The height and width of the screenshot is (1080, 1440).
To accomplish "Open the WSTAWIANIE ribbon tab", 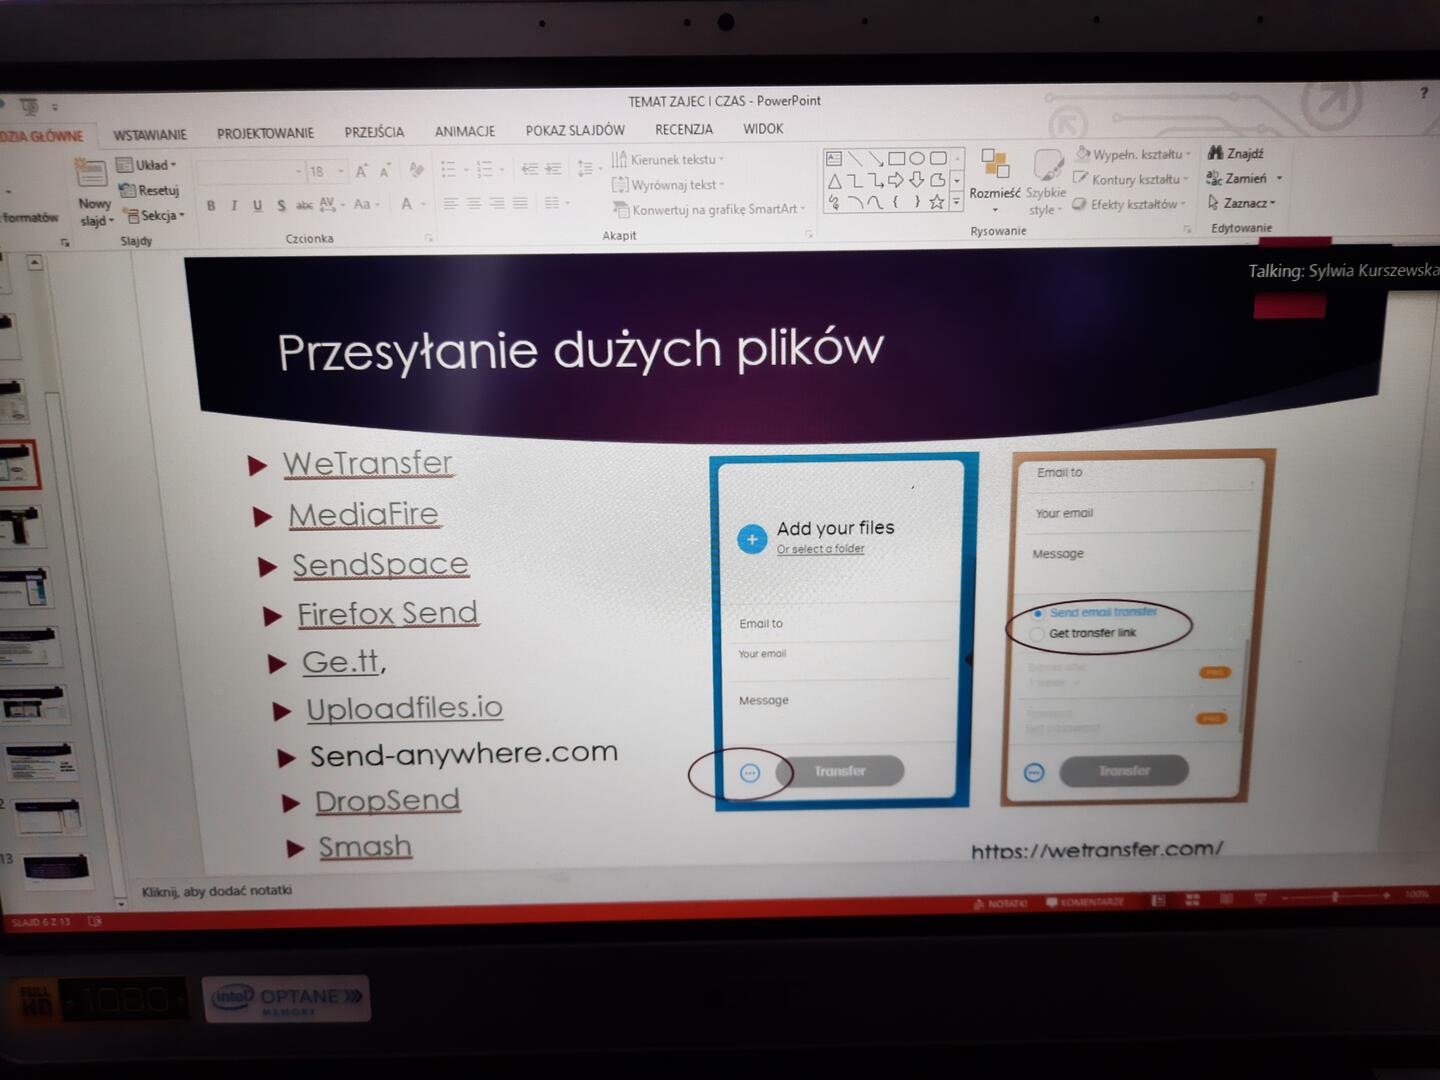I will click(x=150, y=134).
